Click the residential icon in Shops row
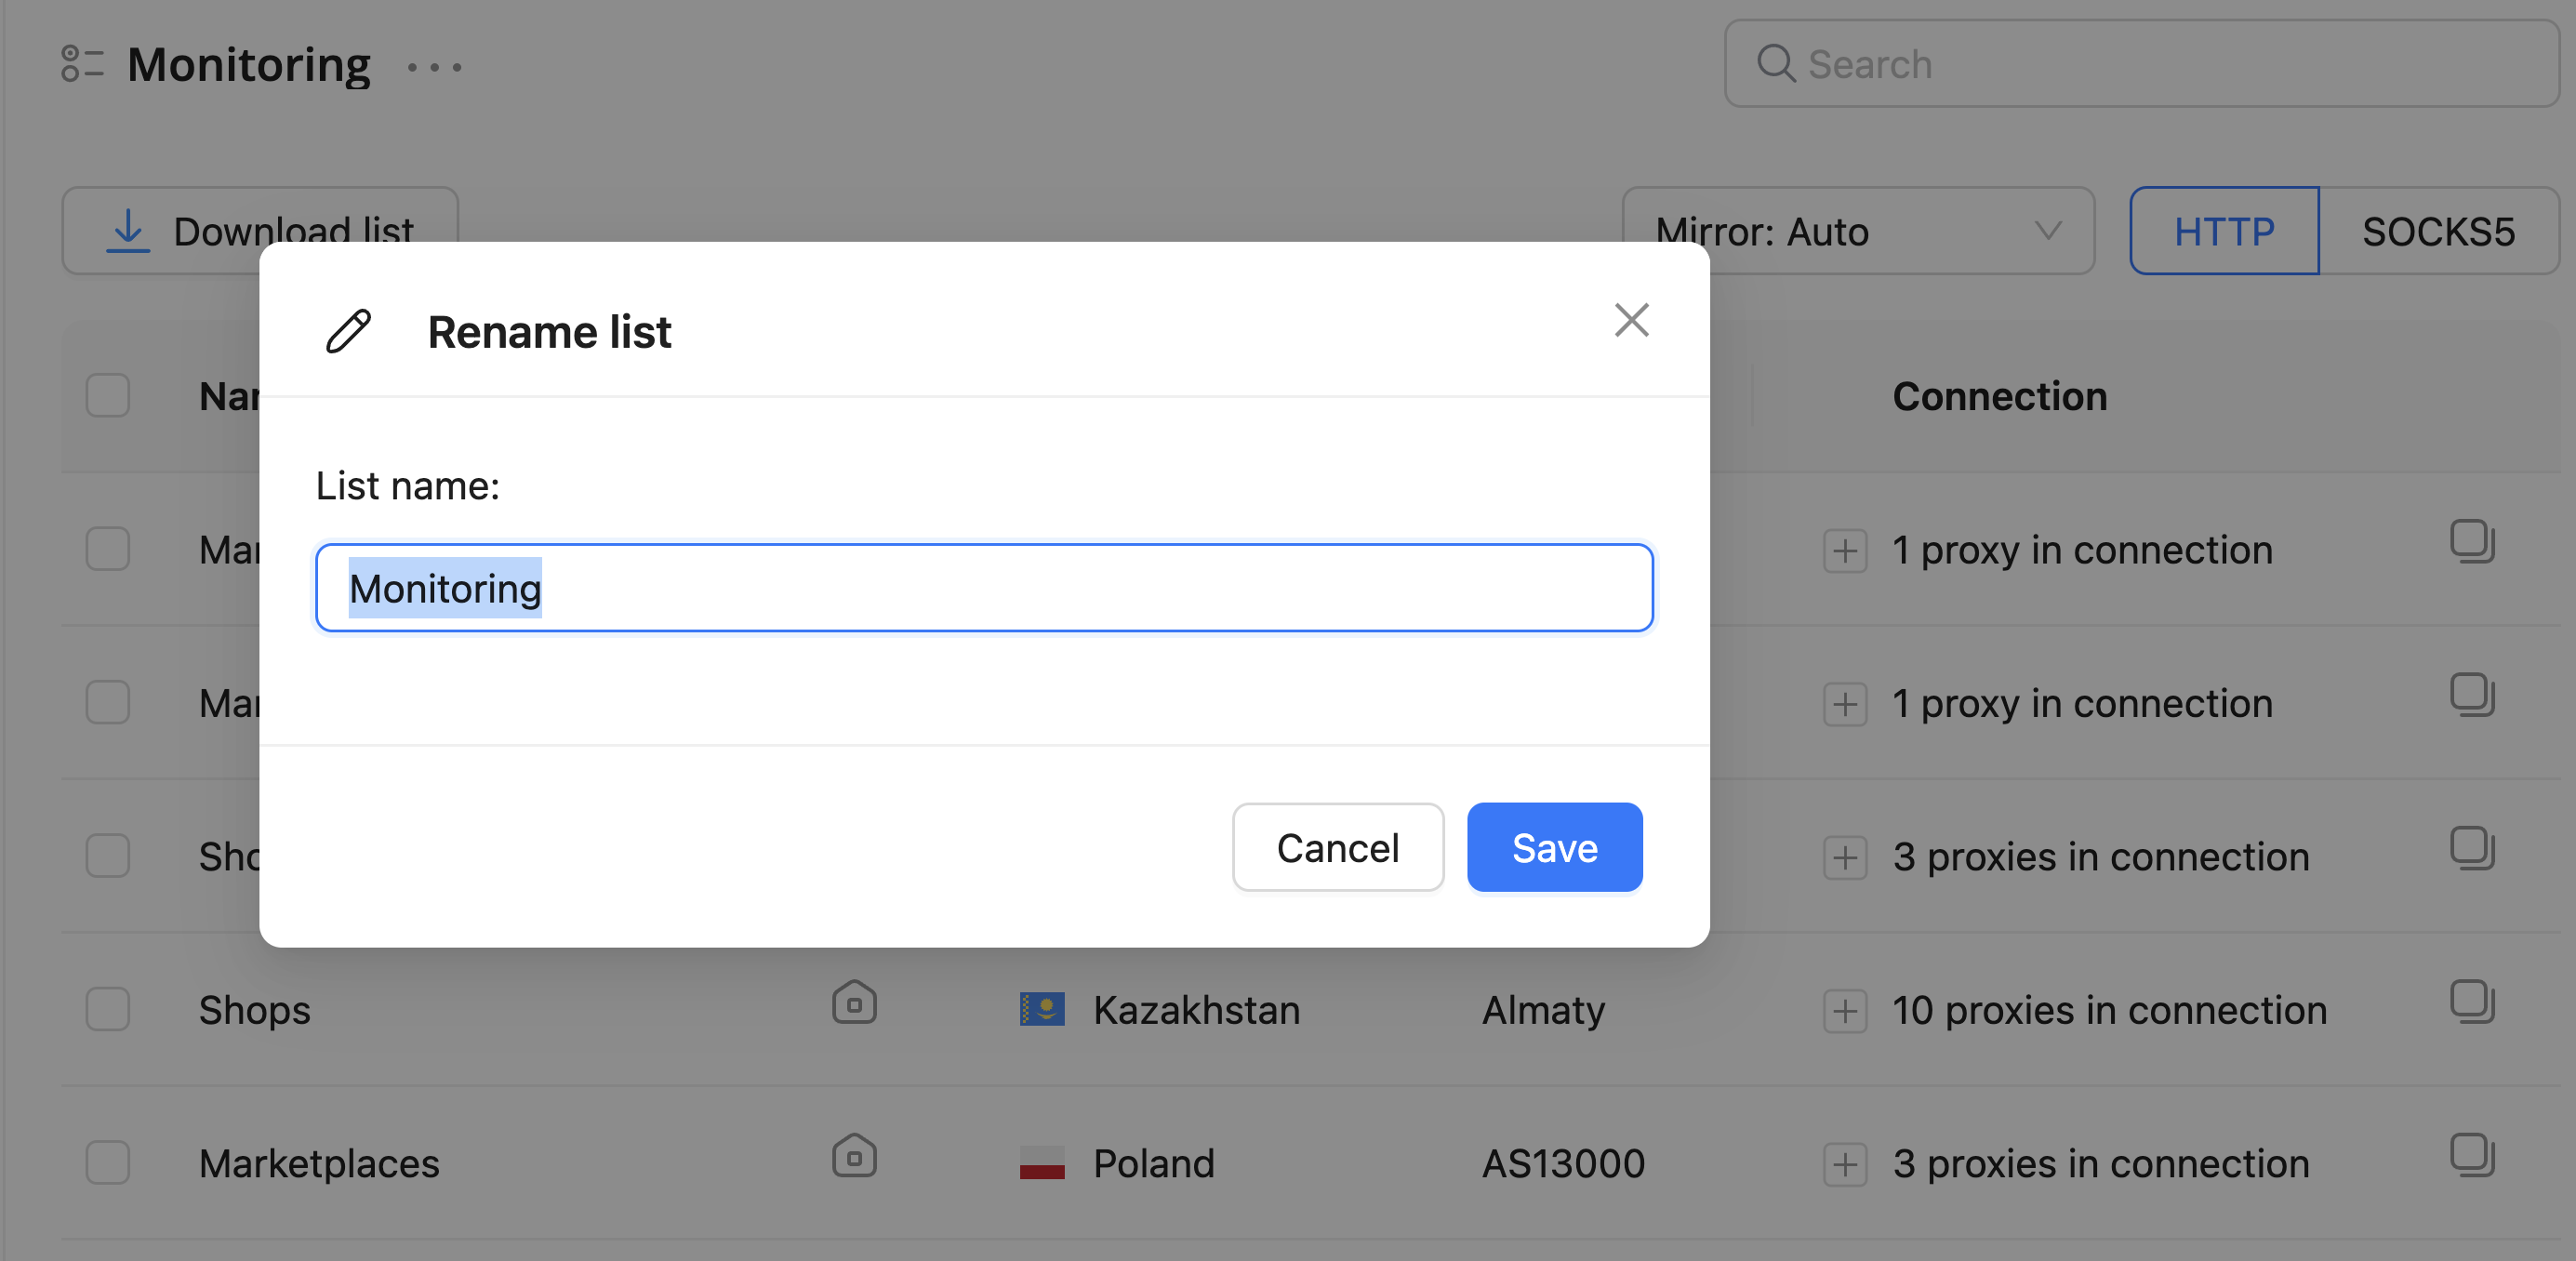Viewport: 2576px width, 1261px height. point(854,1003)
